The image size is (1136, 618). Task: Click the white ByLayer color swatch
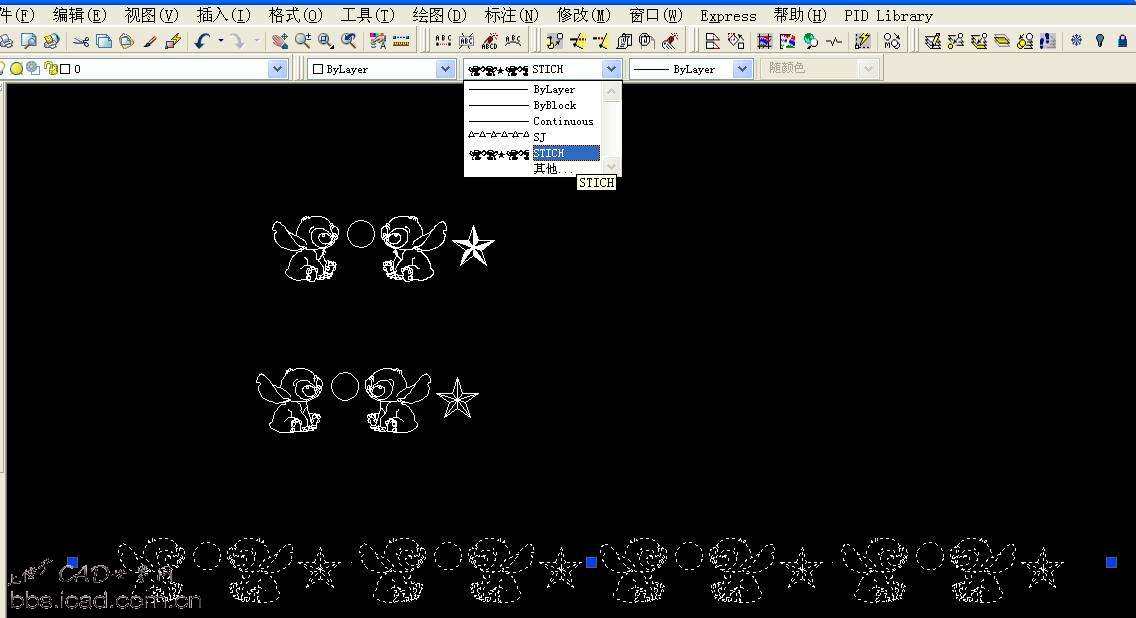317,69
